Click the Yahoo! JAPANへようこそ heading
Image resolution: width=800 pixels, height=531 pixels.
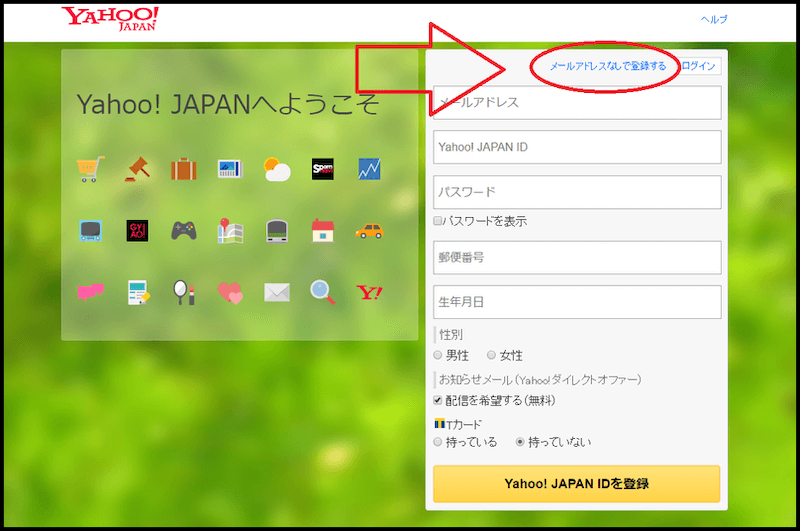tap(228, 105)
